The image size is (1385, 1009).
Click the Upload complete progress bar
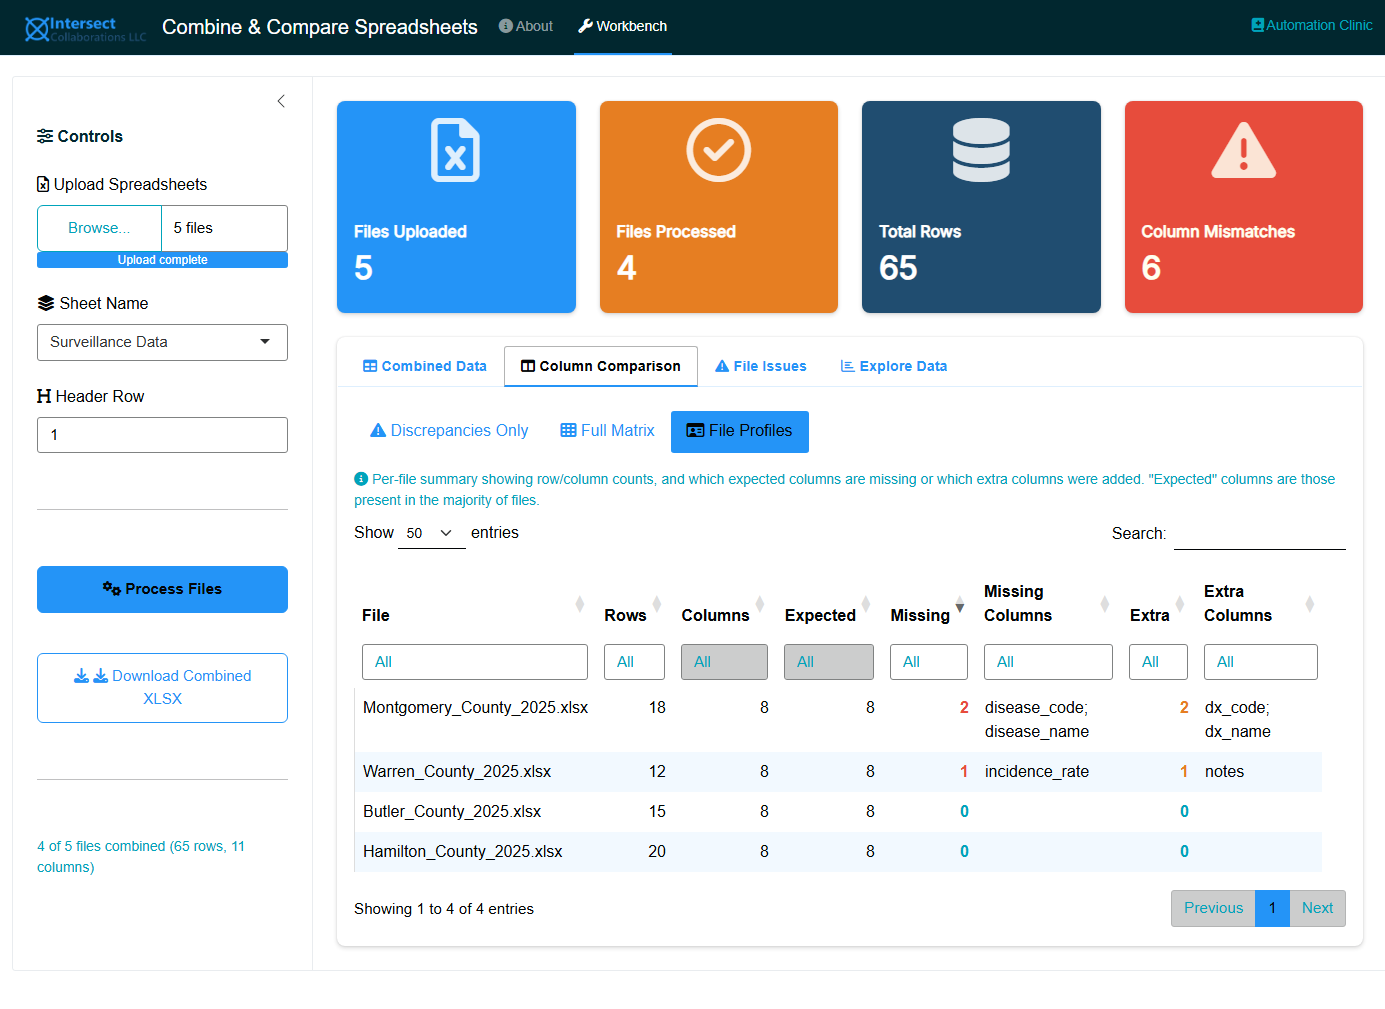pyautogui.click(x=162, y=259)
